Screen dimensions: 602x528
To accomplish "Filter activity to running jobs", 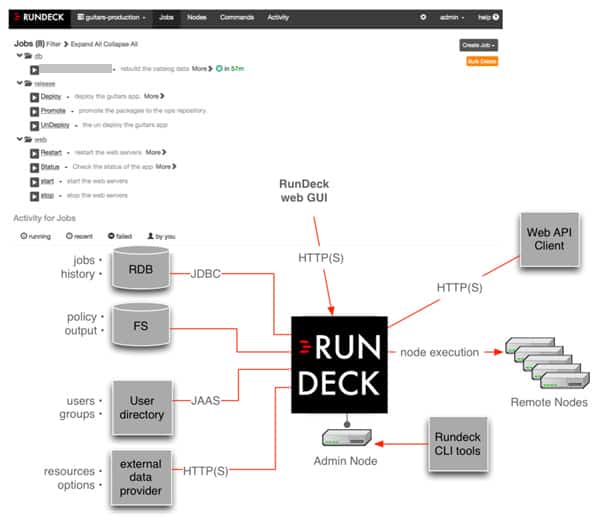I will tap(36, 236).
